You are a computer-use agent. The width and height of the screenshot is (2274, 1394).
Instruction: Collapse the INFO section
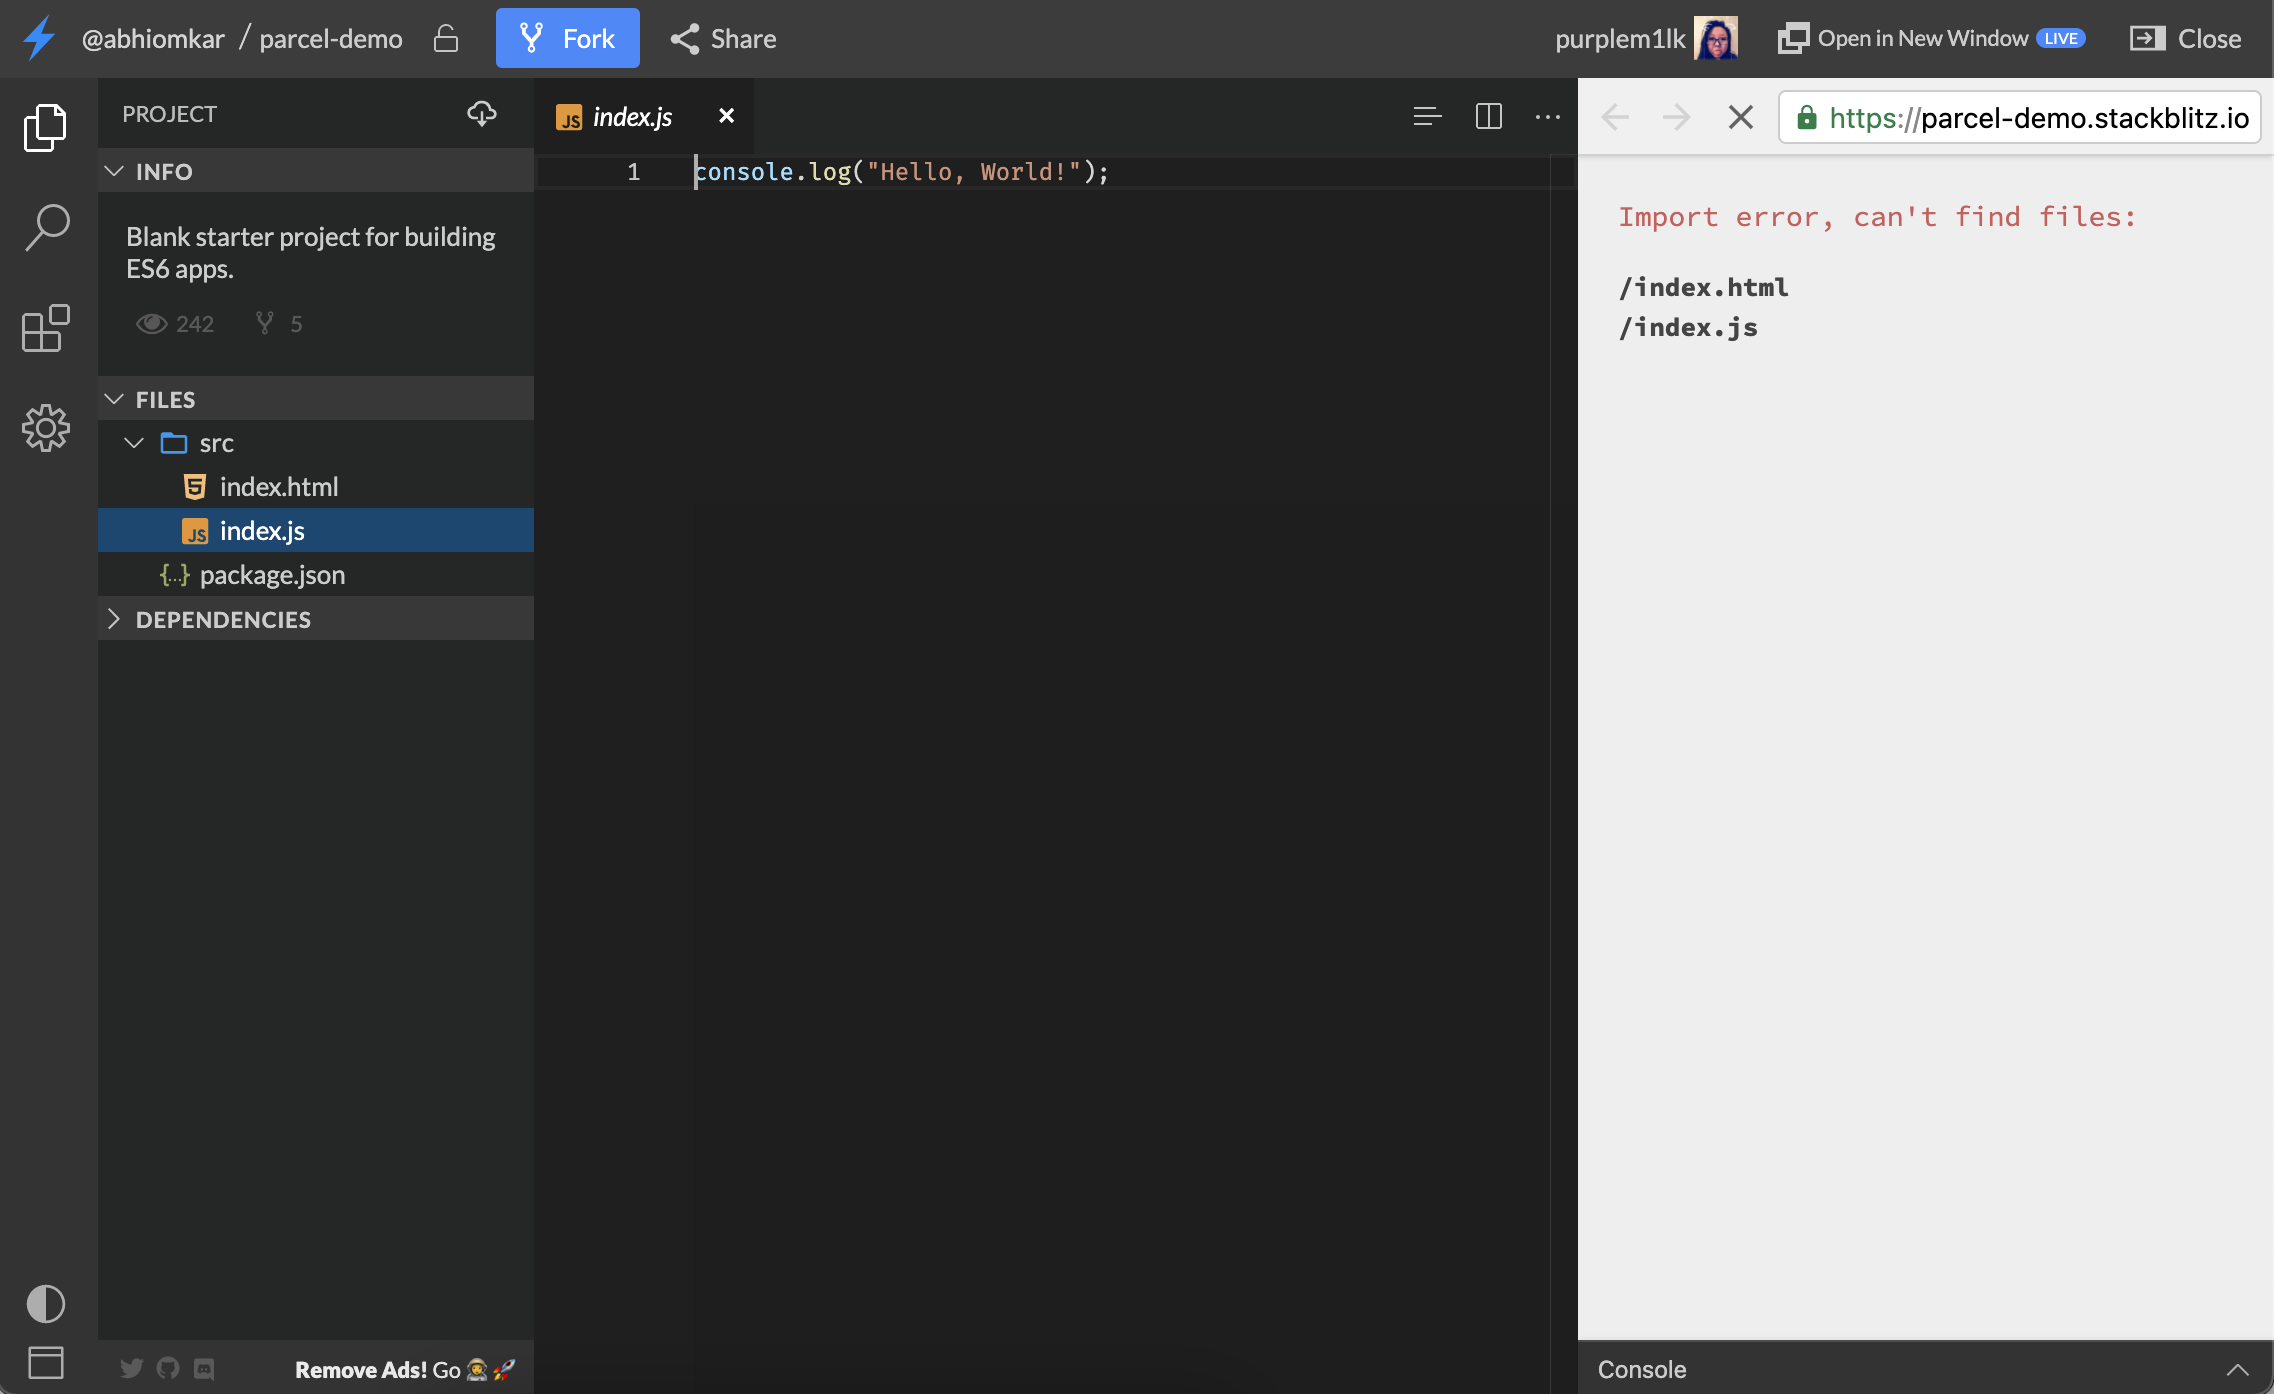pyautogui.click(x=113, y=171)
